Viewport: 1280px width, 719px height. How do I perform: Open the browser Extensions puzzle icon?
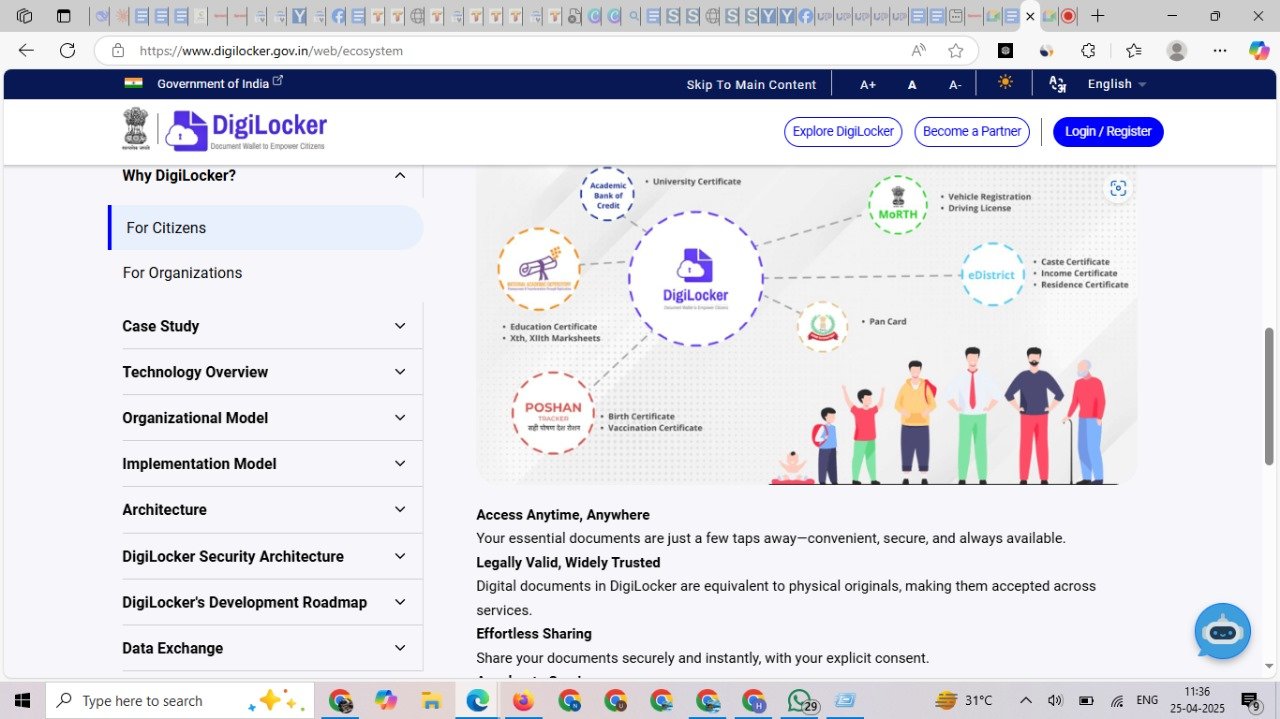tap(1089, 50)
